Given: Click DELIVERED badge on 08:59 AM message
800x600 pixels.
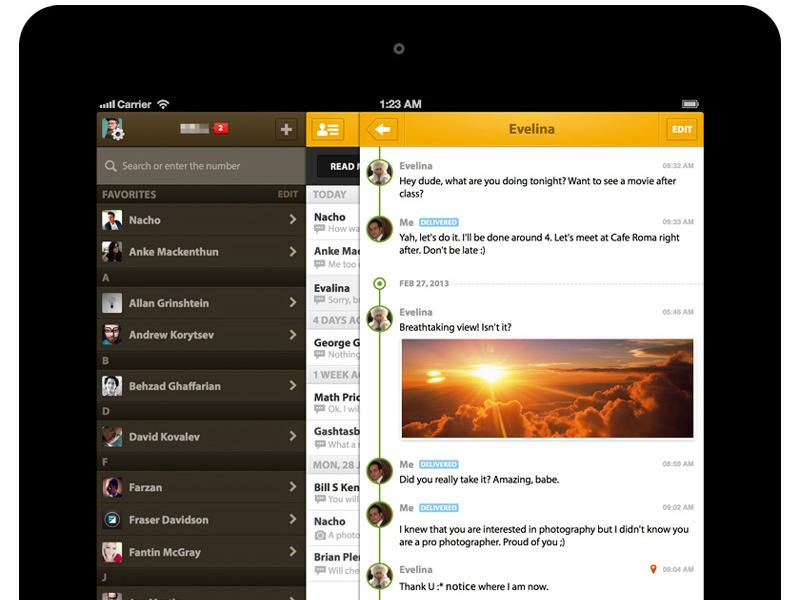Looking at the screenshot, I should (439, 464).
